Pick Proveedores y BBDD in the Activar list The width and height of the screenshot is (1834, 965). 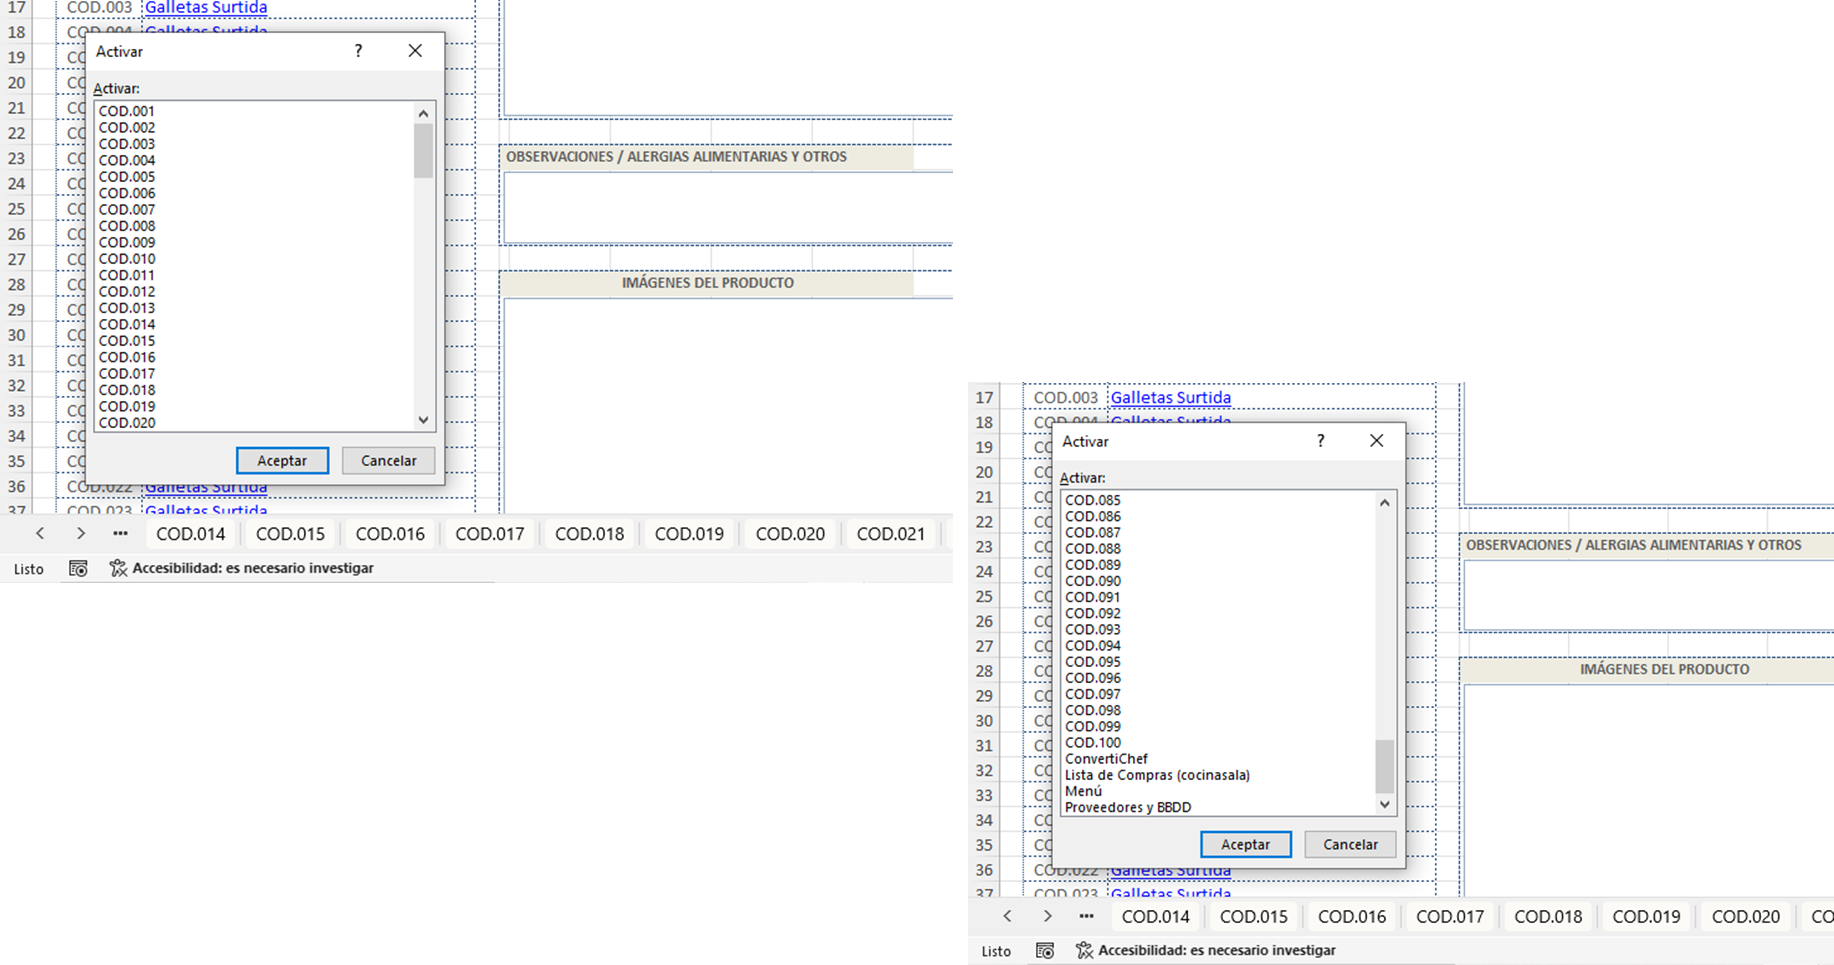[x=1128, y=807]
